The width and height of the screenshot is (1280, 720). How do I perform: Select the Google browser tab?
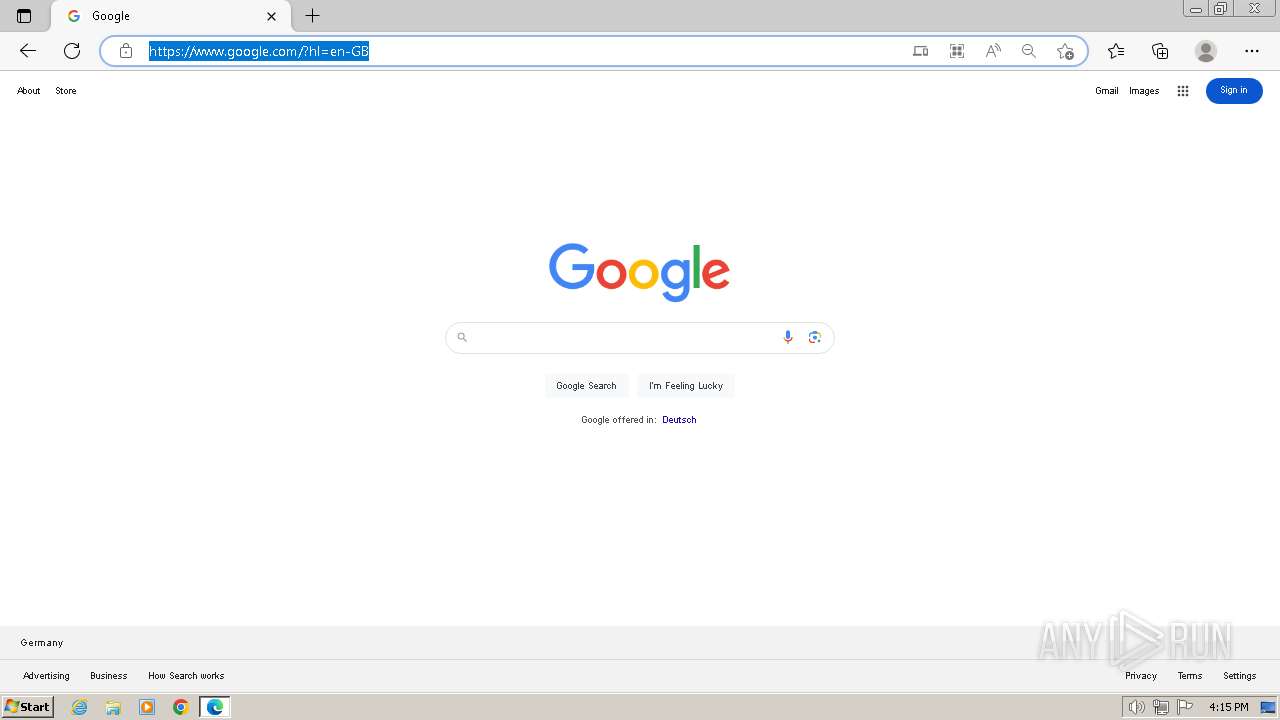pyautogui.click(x=171, y=16)
